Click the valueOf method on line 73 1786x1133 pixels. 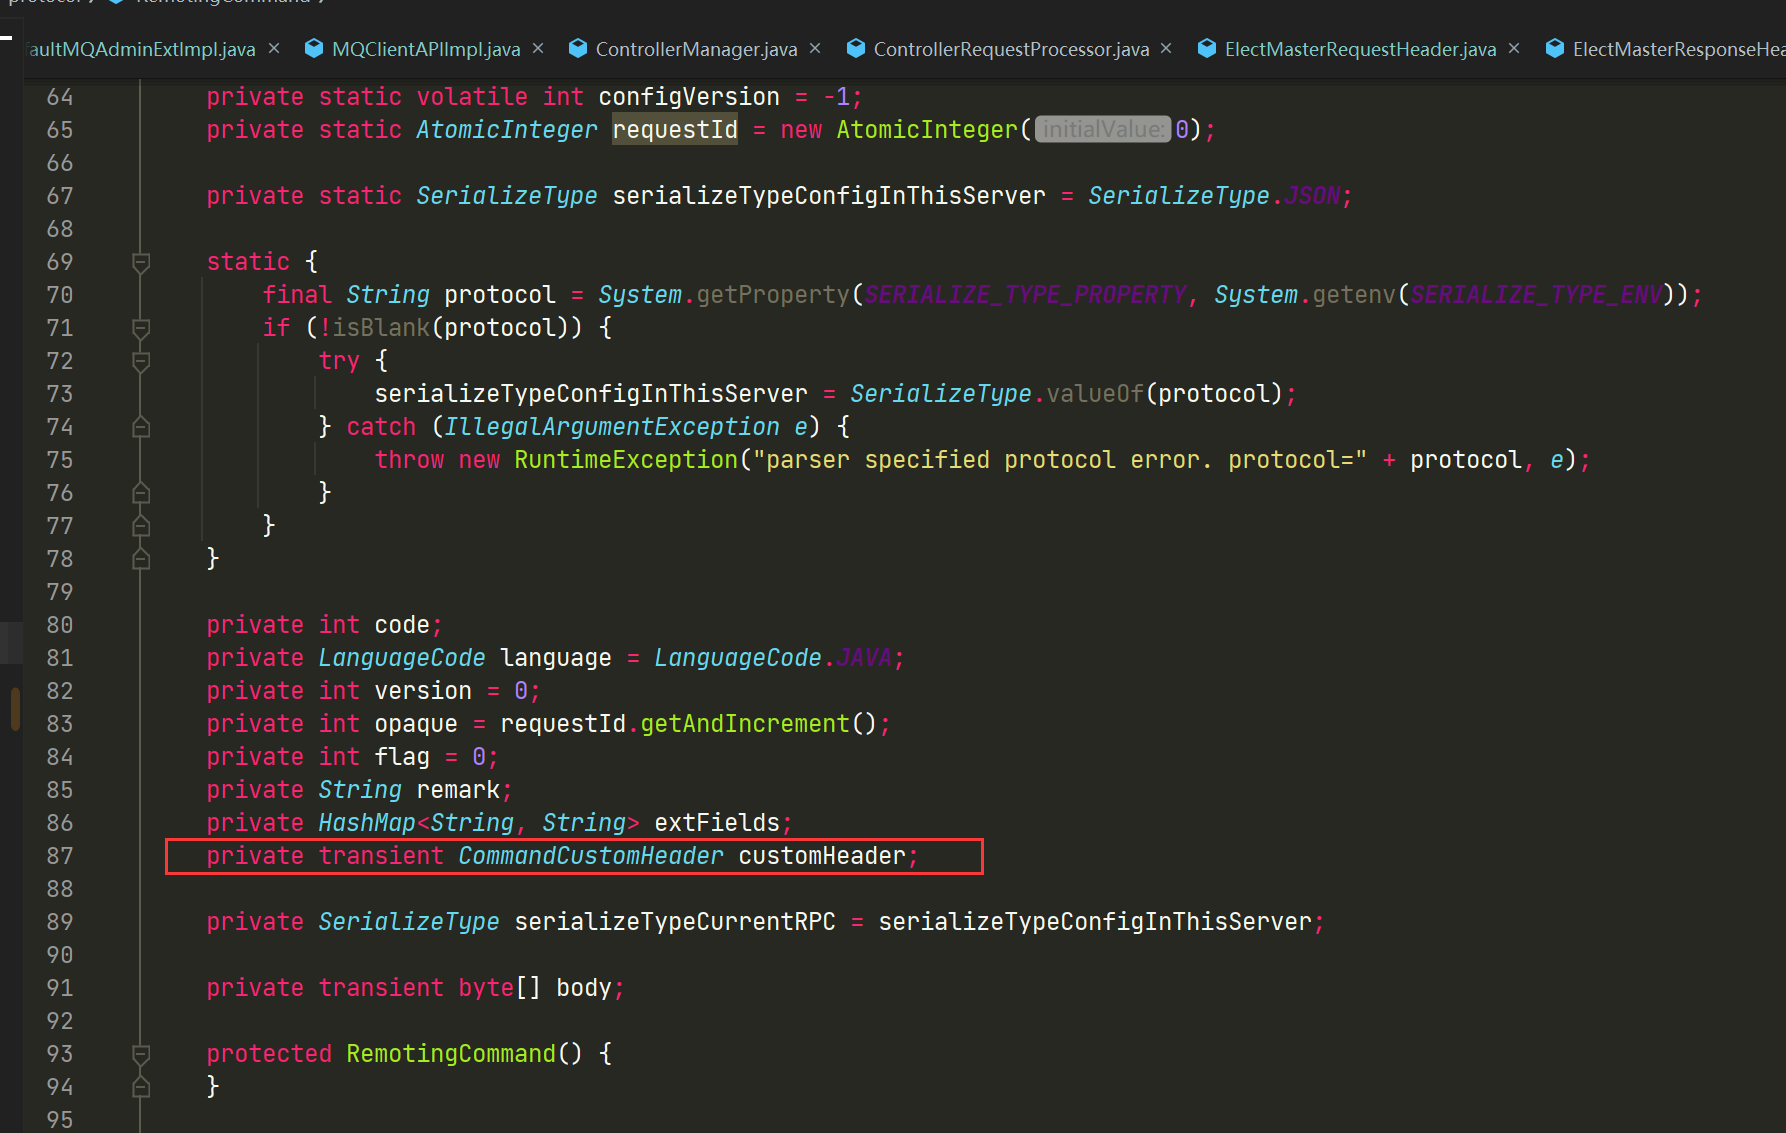[1095, 394]
